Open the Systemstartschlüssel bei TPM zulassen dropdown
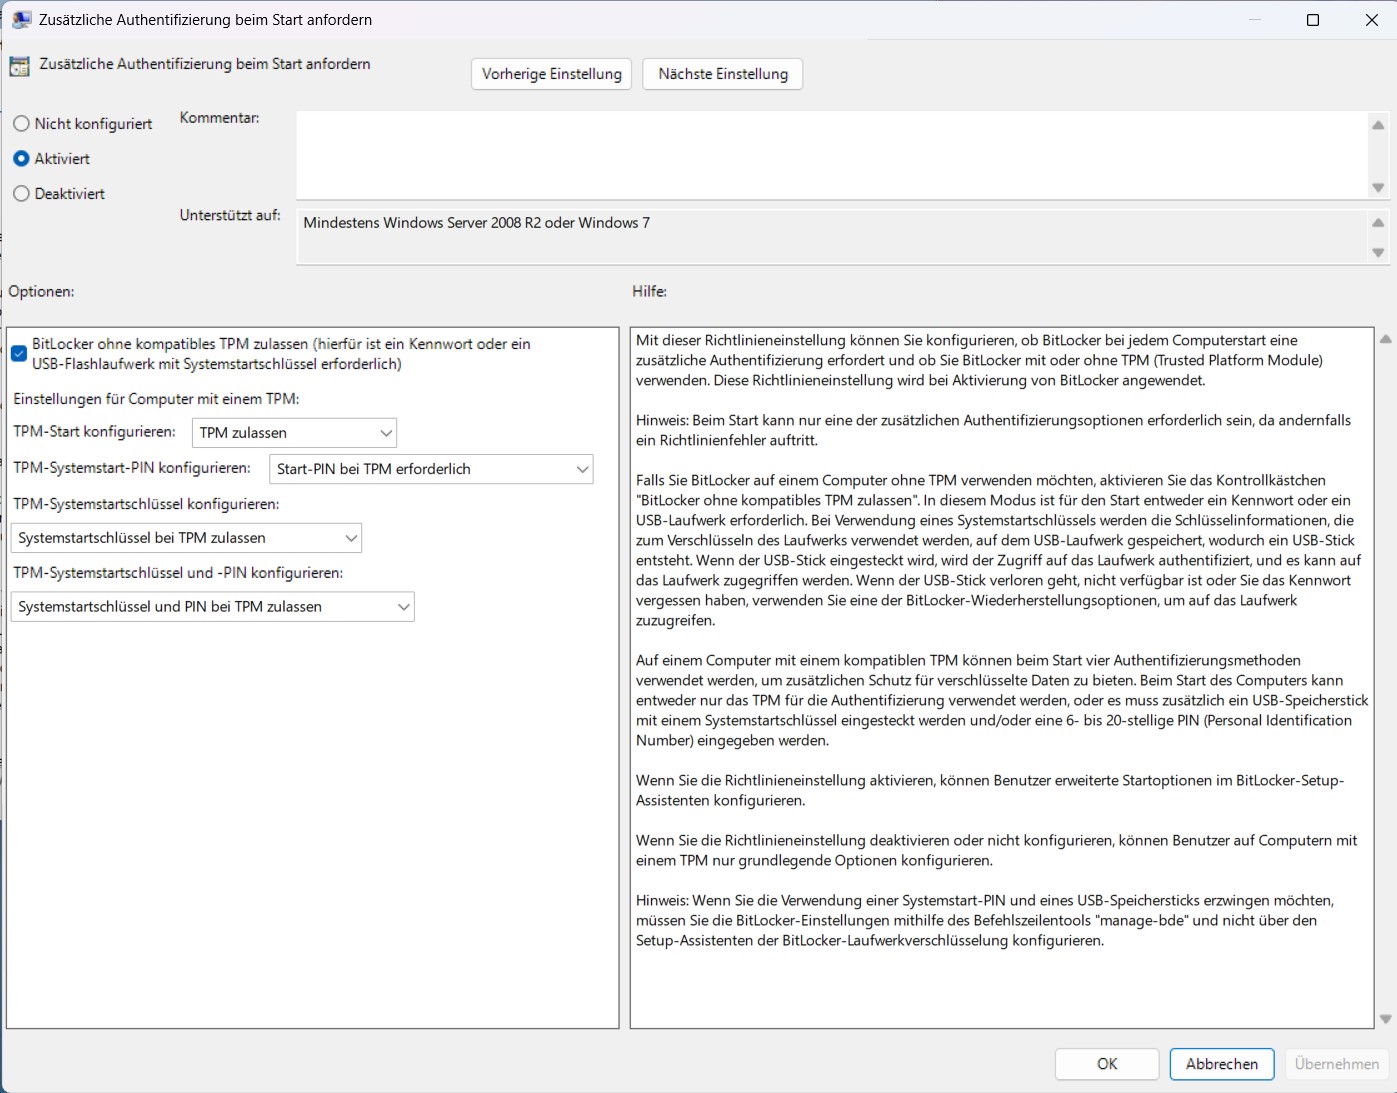 coord(186,538)
